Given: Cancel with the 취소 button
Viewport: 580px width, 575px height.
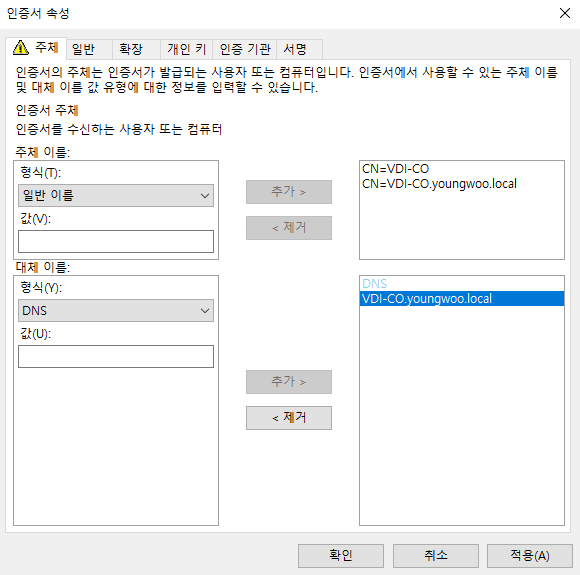Looking at the screenshot, I should (x=436, y=555).
